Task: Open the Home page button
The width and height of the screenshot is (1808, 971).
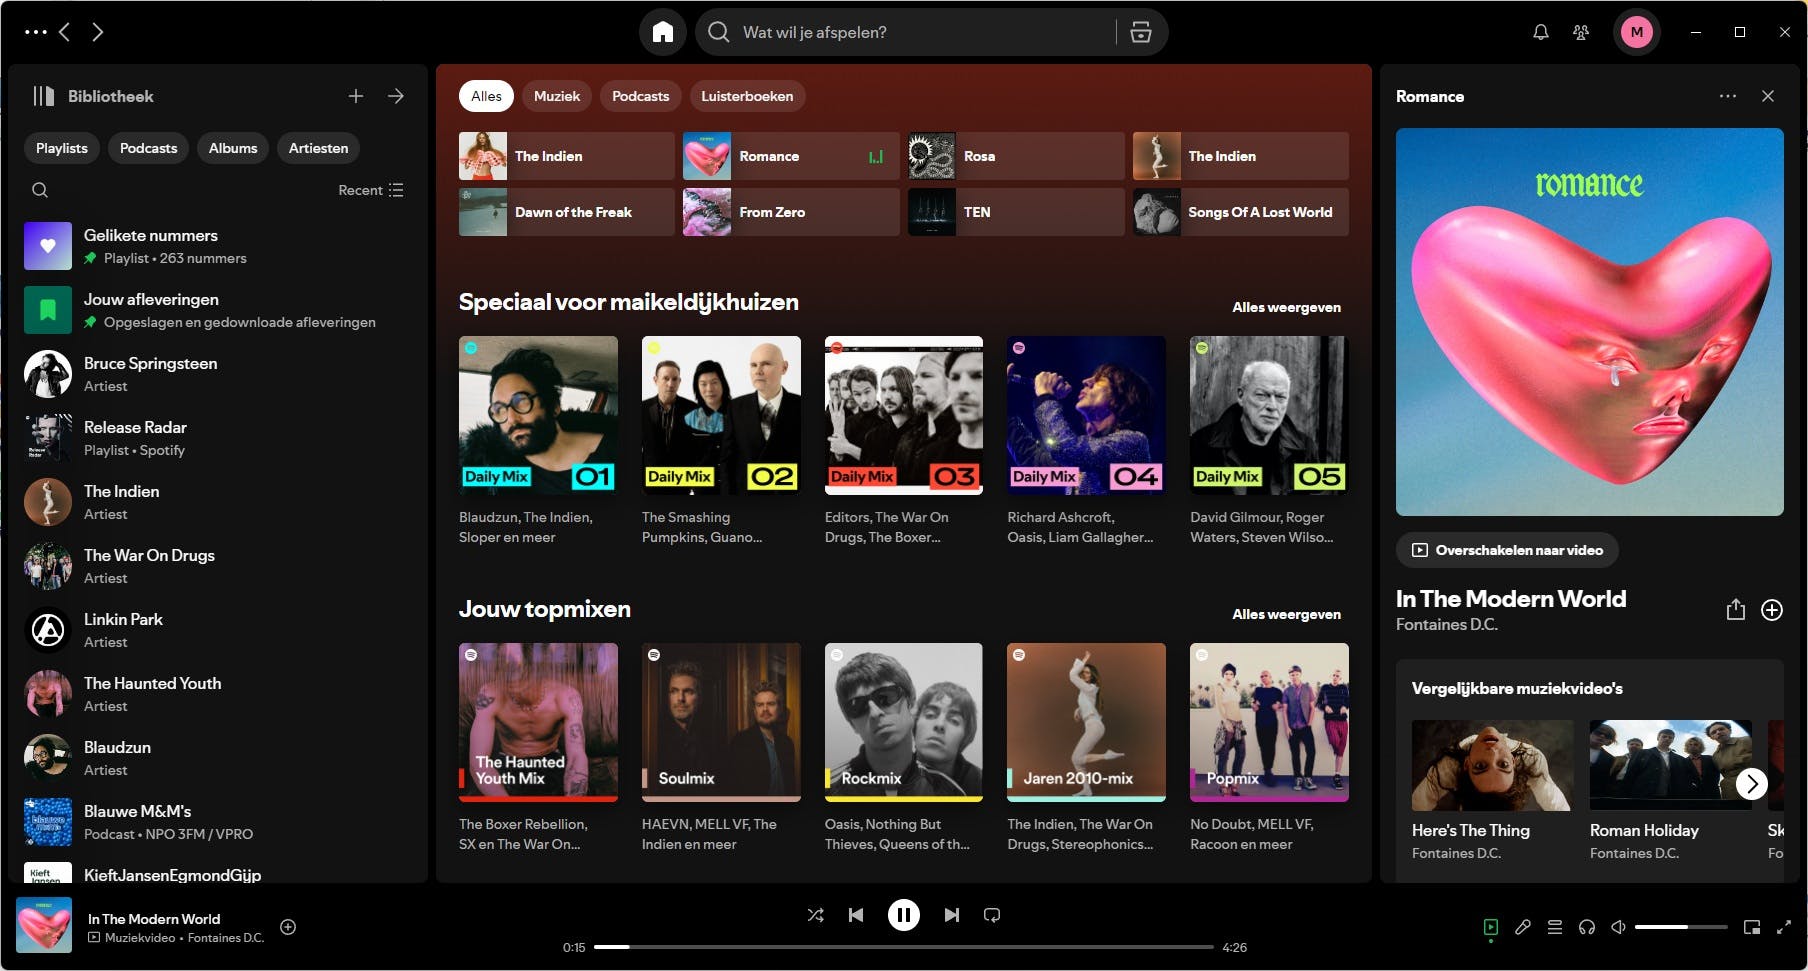Action: [x=663, y=32]
